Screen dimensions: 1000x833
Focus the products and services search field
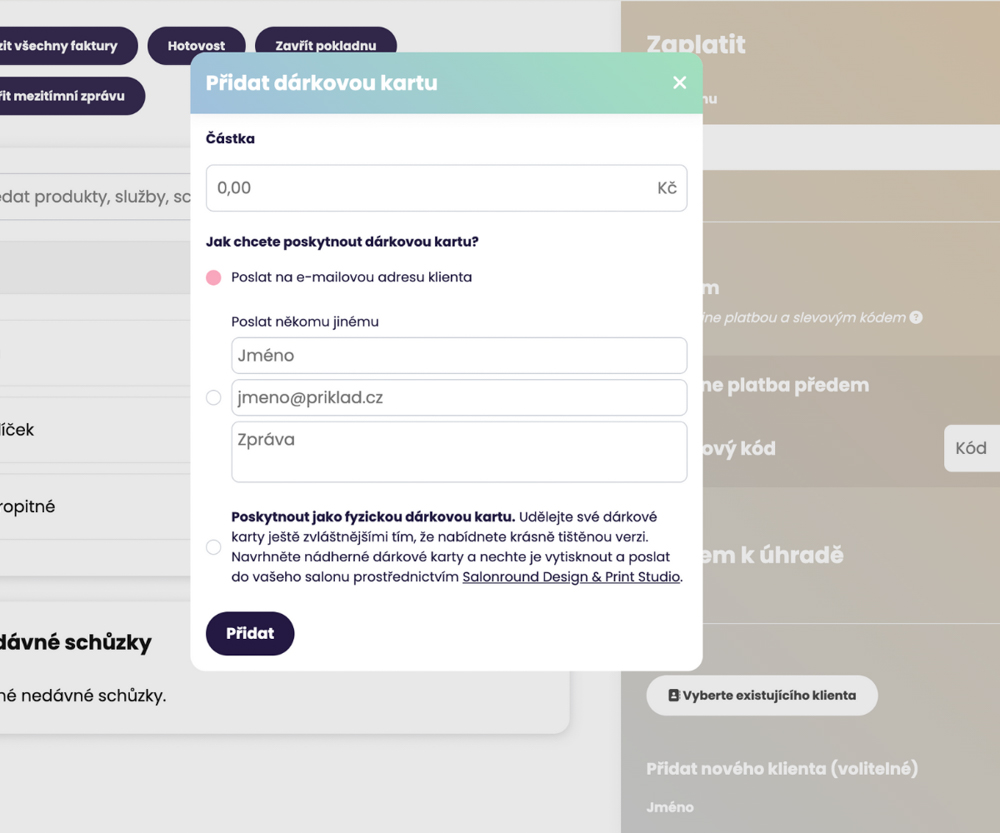[95, 198]
